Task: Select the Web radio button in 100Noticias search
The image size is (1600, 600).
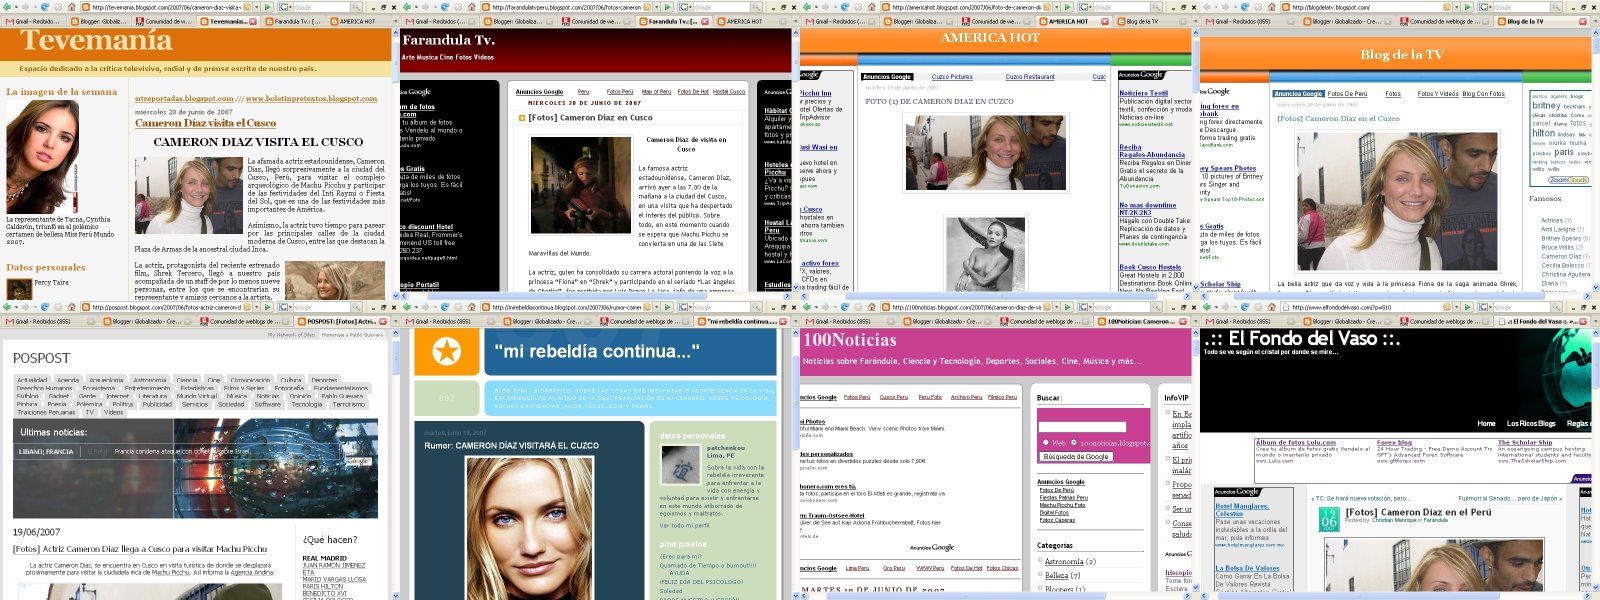Action: [x=1046, y=442]
